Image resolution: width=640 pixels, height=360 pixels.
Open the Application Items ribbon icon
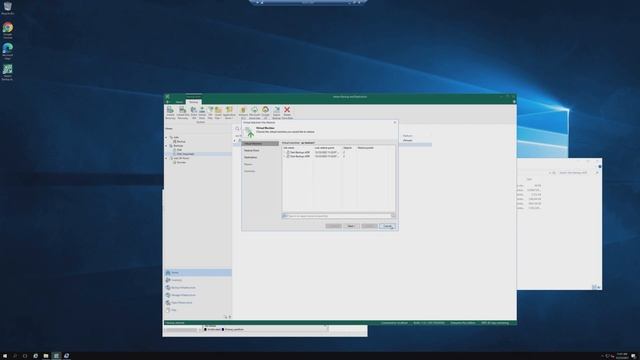tap(229, 112)
